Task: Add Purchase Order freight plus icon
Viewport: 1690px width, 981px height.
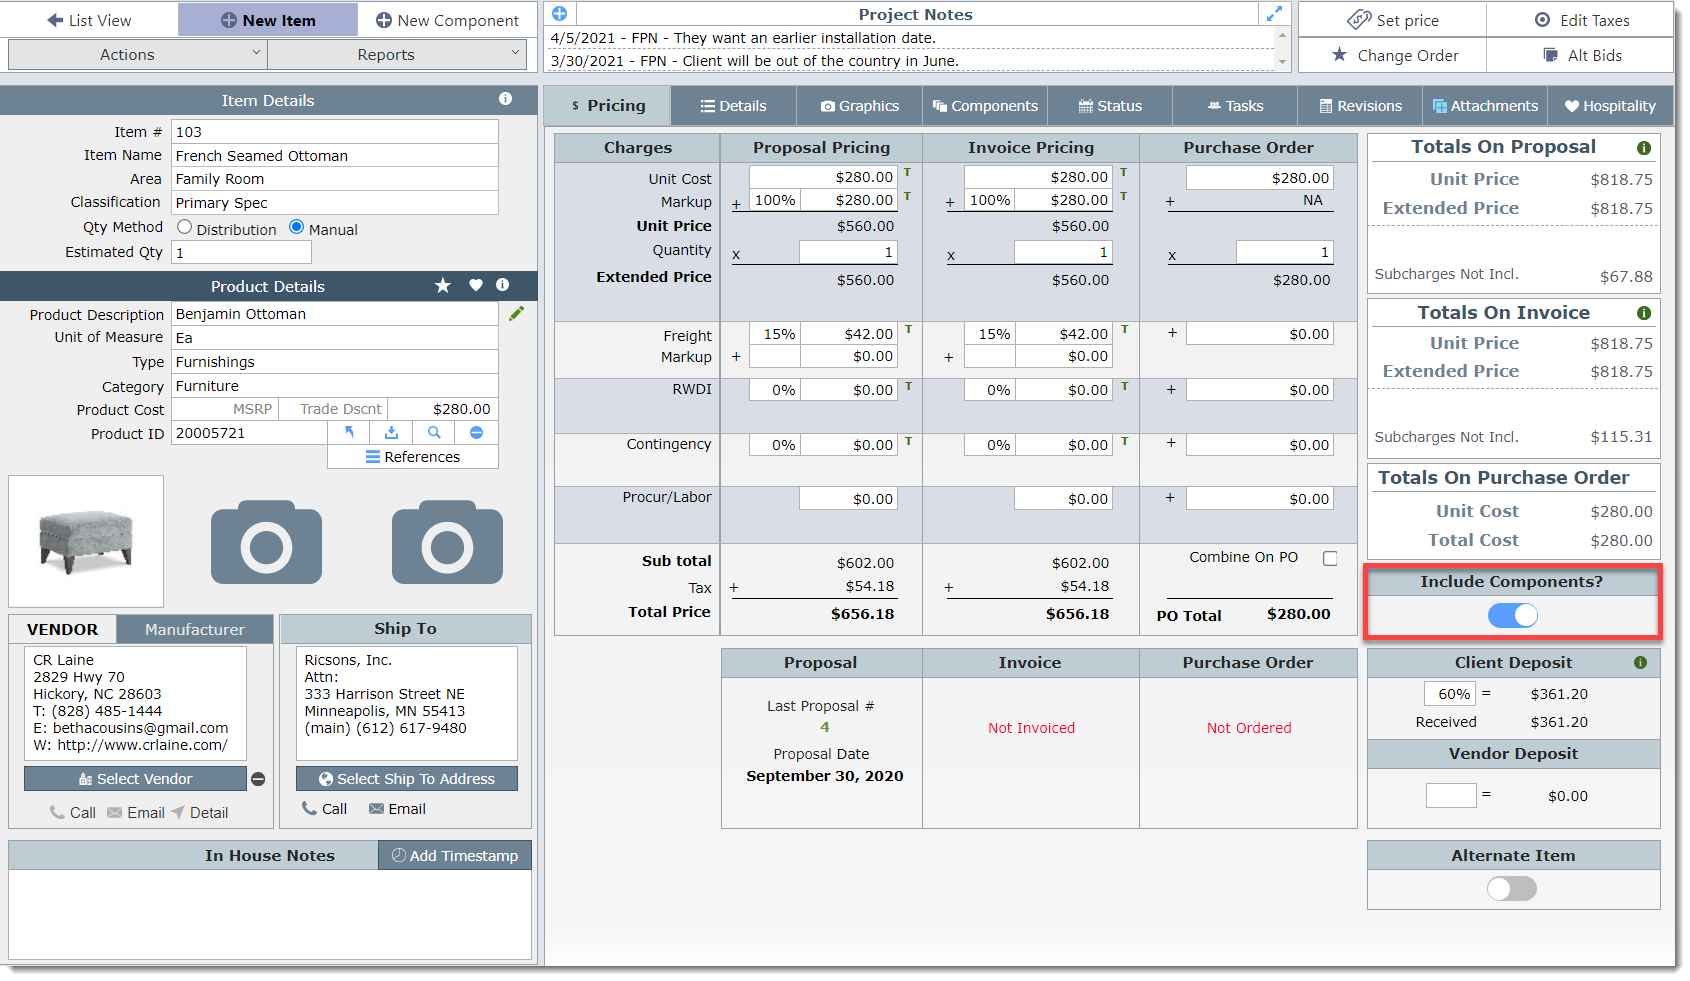Action: coord(1172,333)
